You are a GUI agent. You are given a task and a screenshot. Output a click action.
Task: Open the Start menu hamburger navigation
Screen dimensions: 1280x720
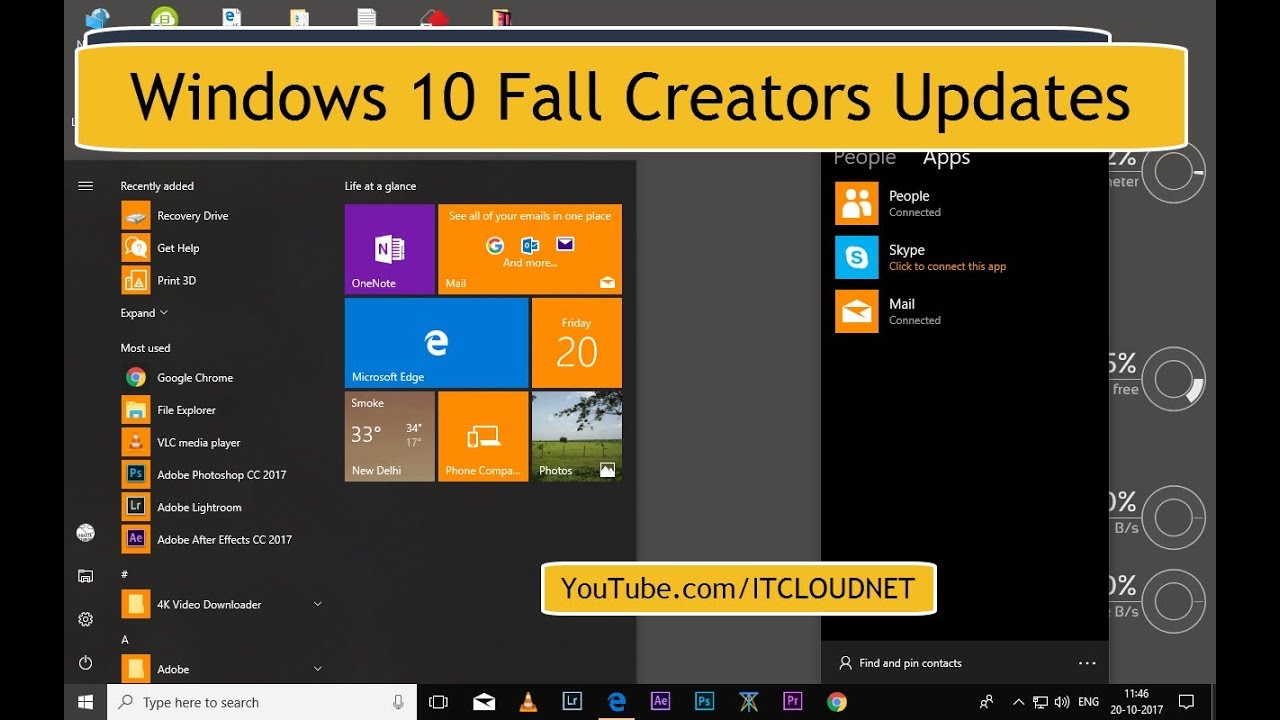pyautogui.click(x=85, y=186)
